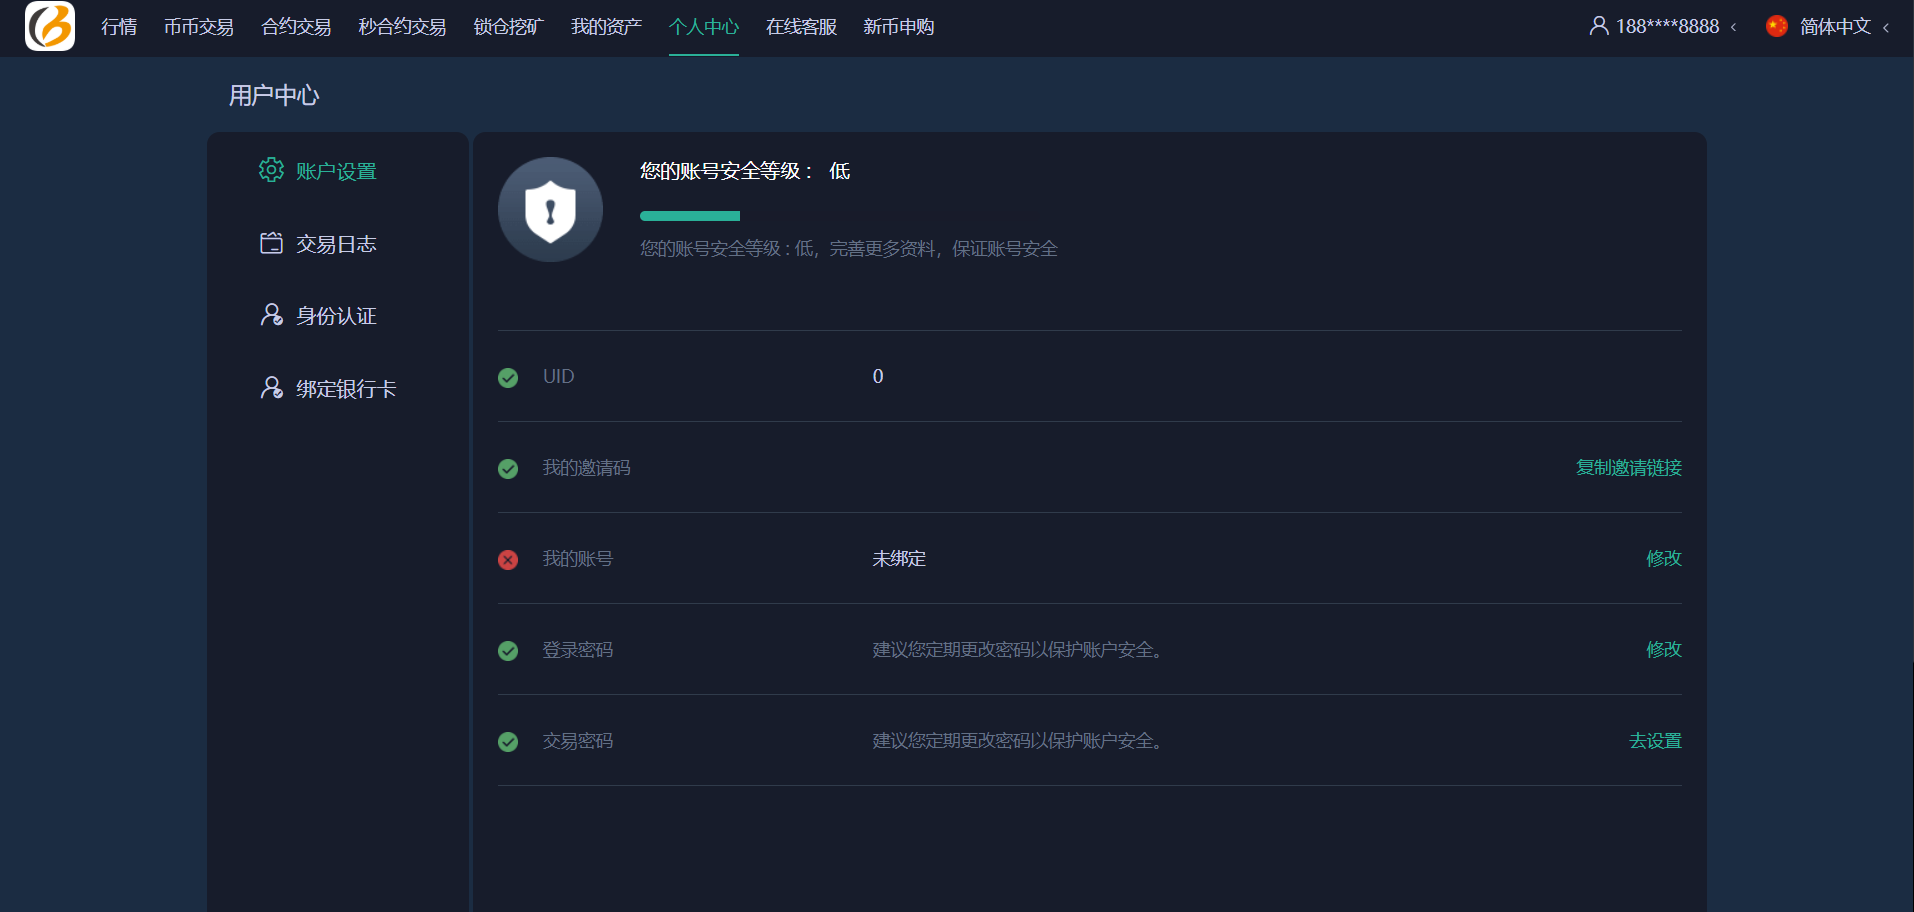1914x912 pixels.
Task: Click the 身份认证 person icon
Action: click(x=271, y=315)
